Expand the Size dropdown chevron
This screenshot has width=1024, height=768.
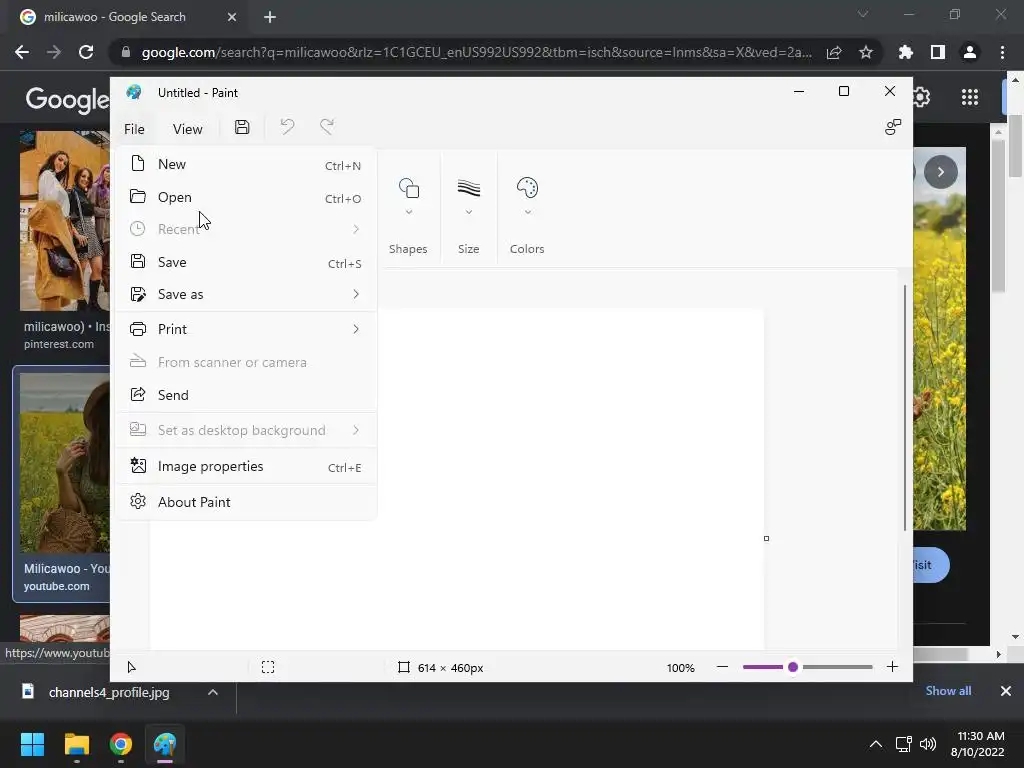click(468, 212)
